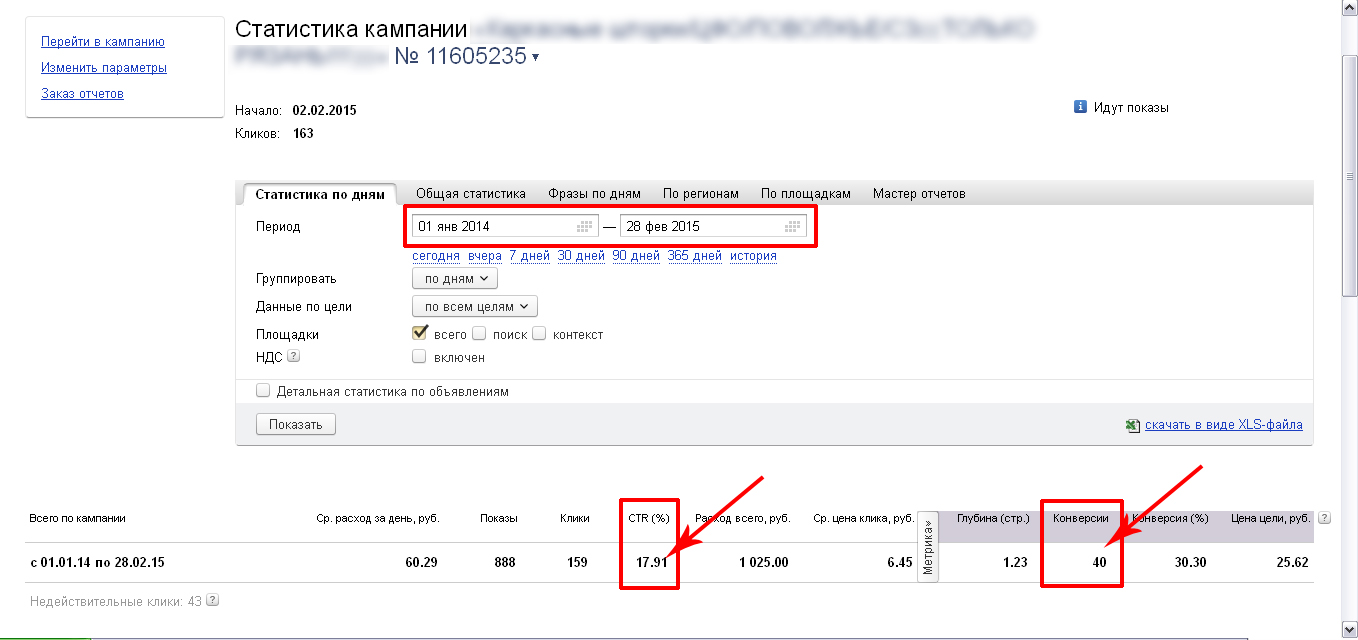Set period to сегодня
The image size is (1358, 640).
(436, 256)
